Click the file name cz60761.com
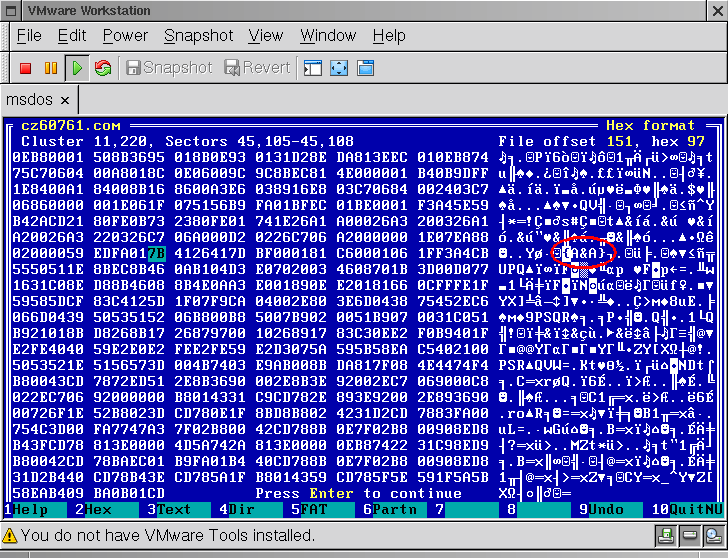 [x=71, y=126]
